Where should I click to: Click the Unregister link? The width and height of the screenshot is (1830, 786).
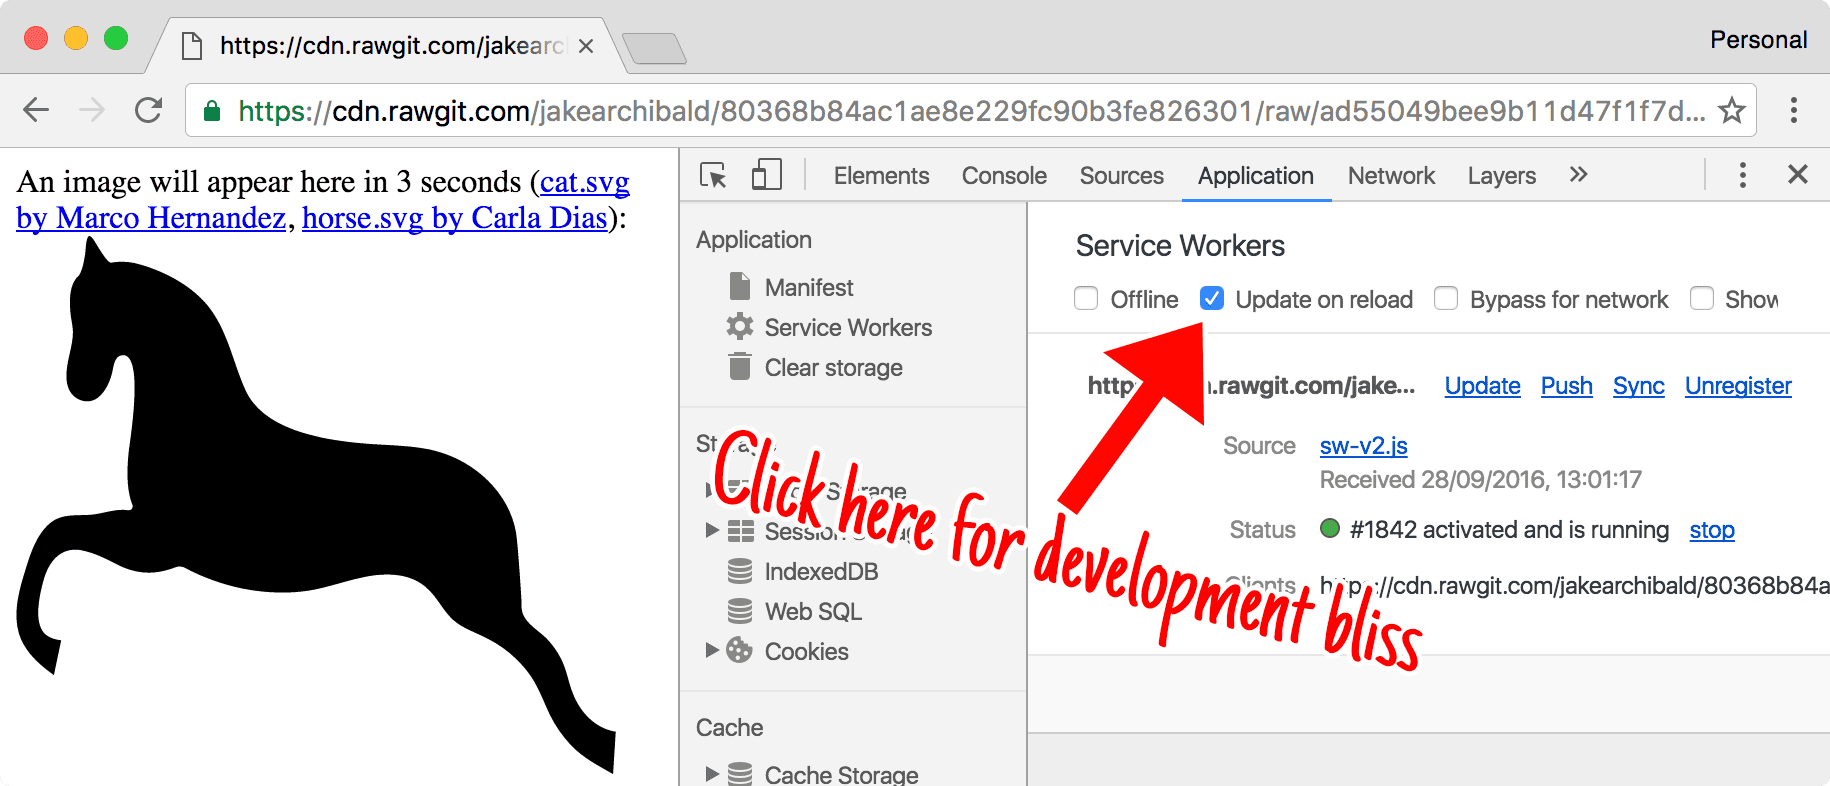click(1737, 386)
